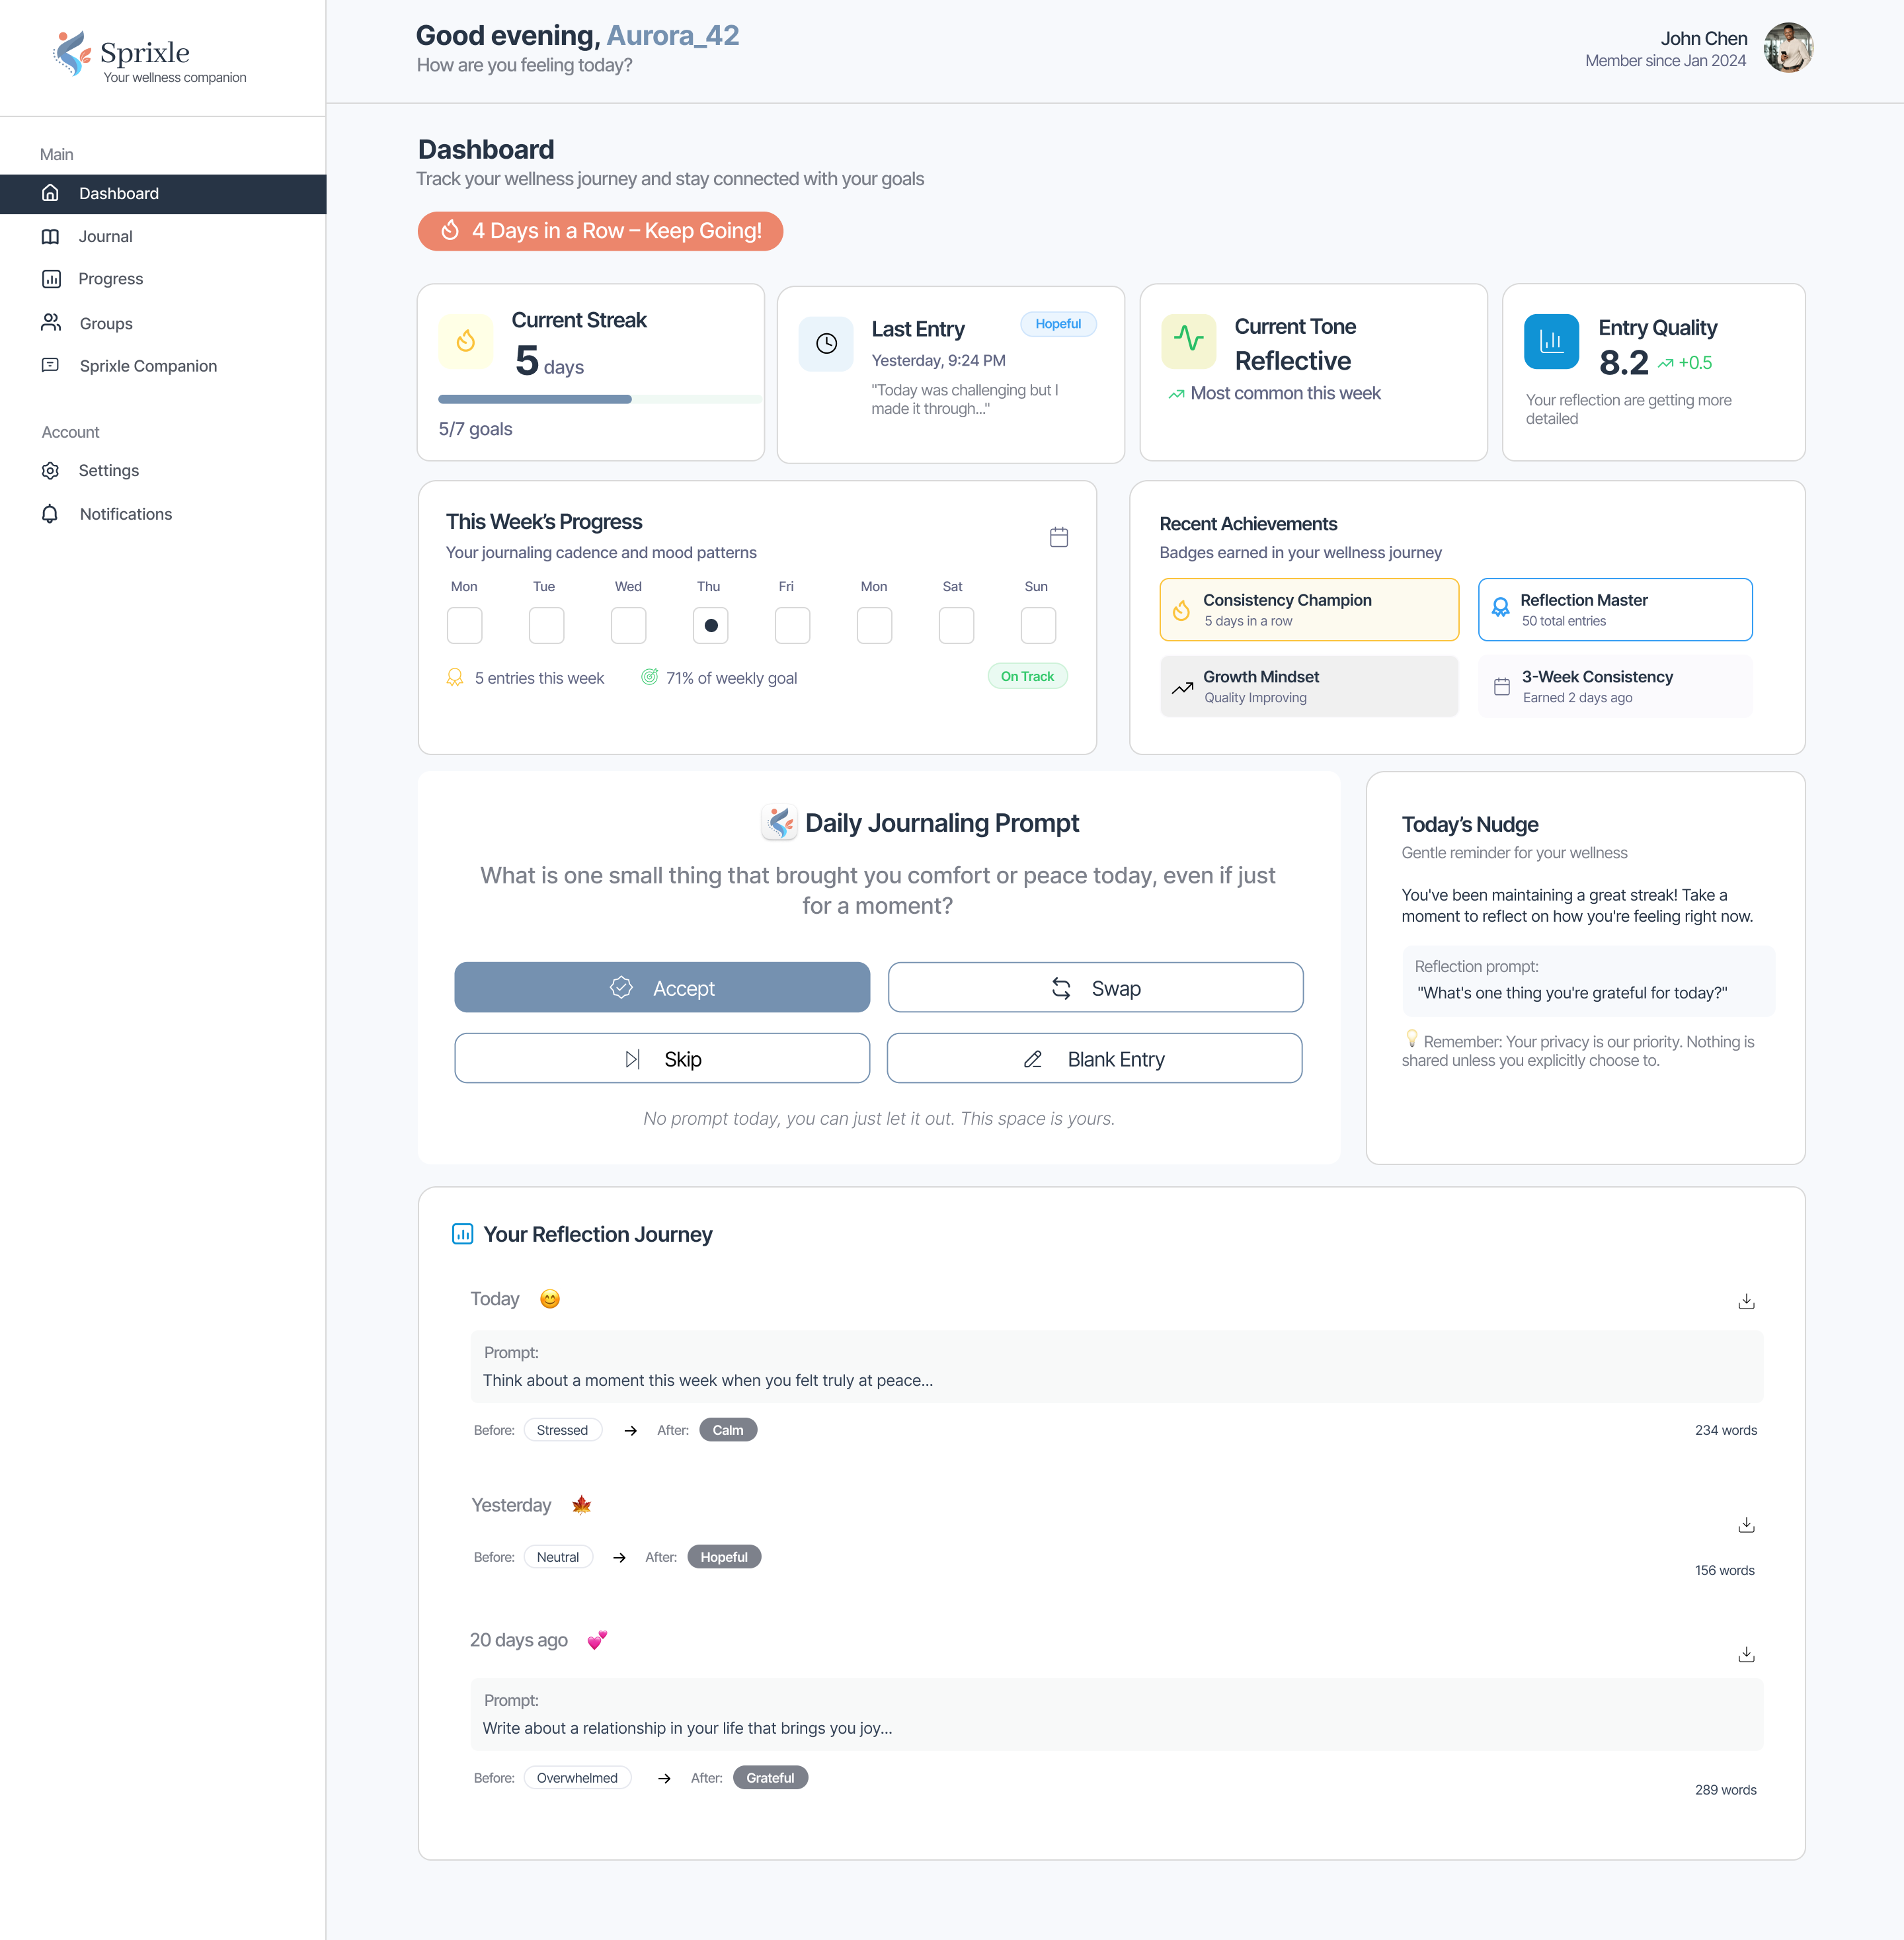Click the 4 Days in a Row streak banner
Screen dimensions: 1904x1940
click(600, 231)
